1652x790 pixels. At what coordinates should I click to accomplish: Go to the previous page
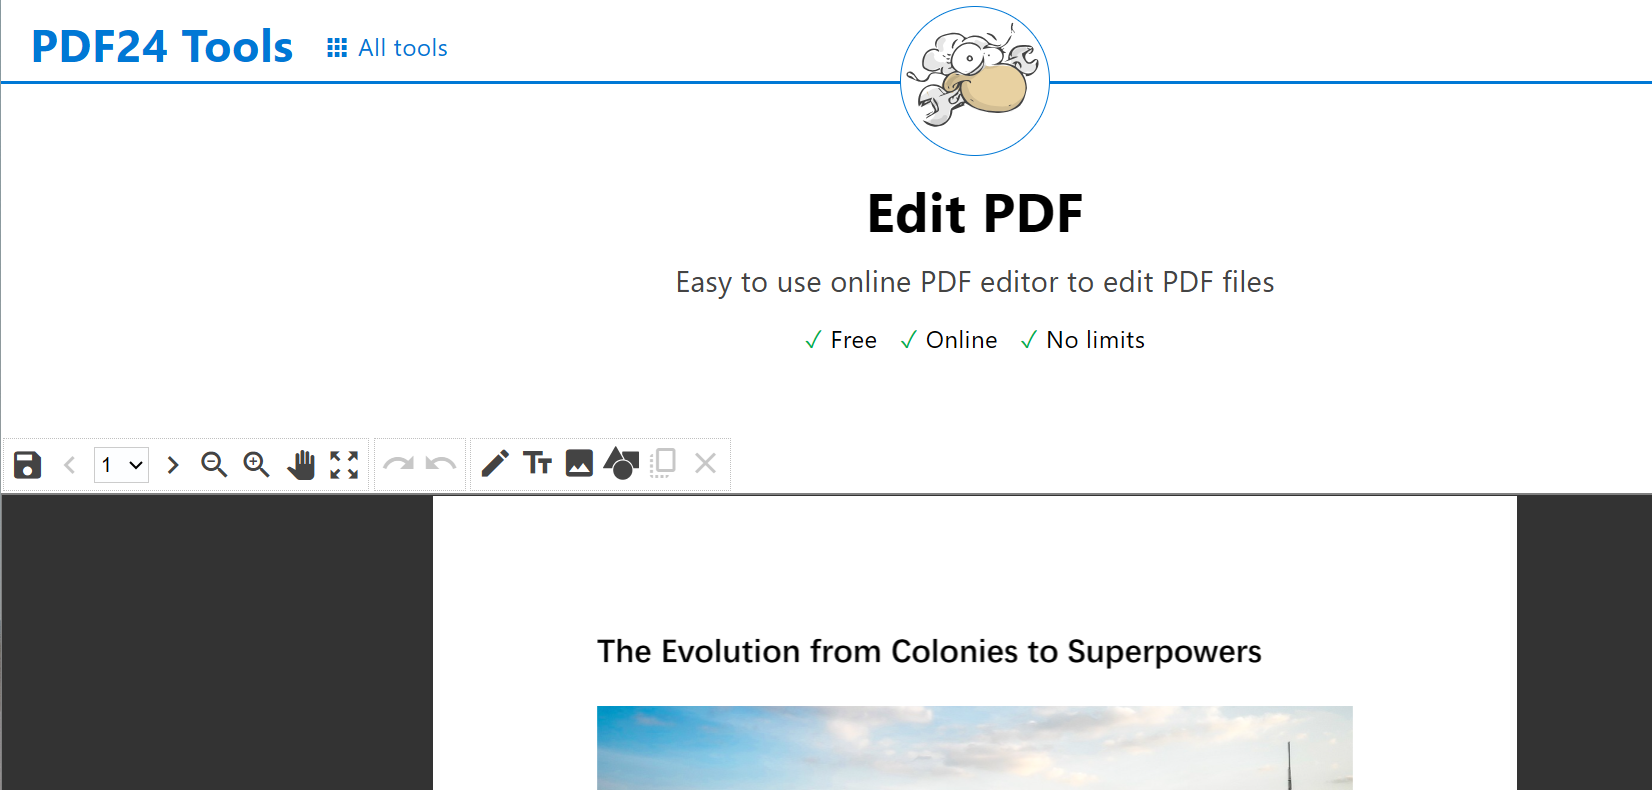70,464
